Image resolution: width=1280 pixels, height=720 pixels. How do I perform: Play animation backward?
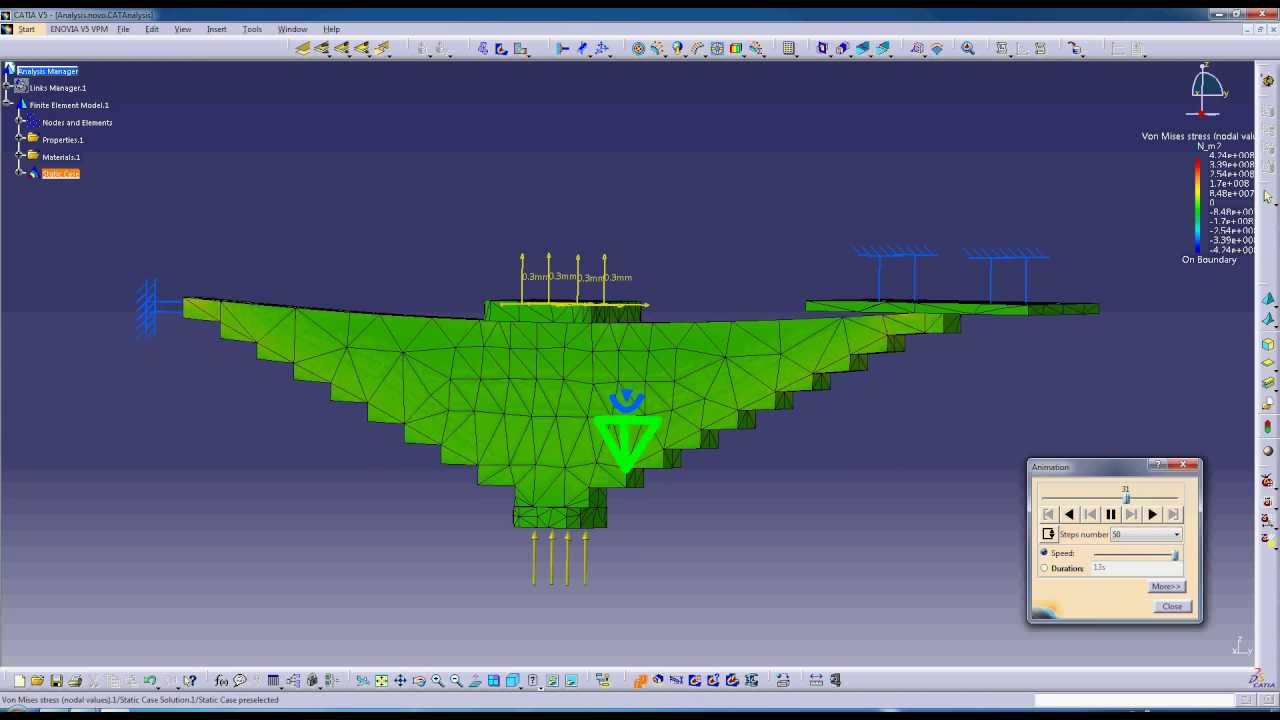point(1069,514)
